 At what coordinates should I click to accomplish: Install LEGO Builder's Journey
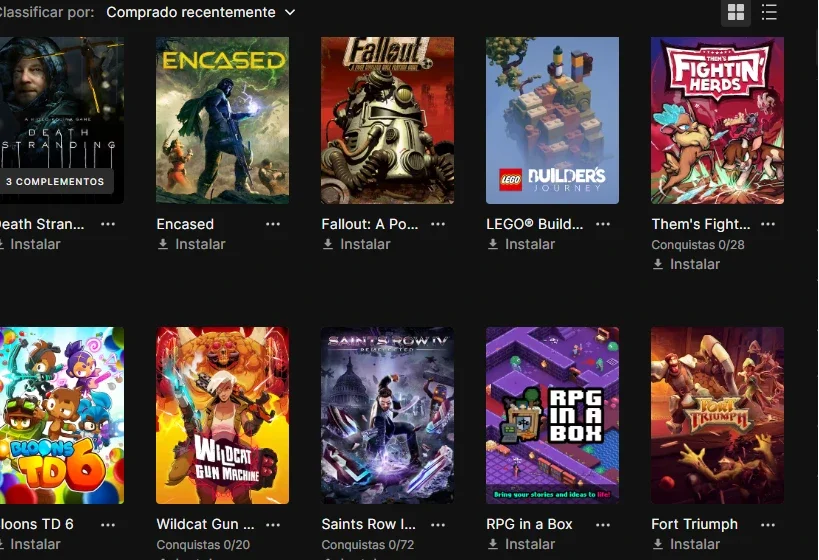pos(522,244)
